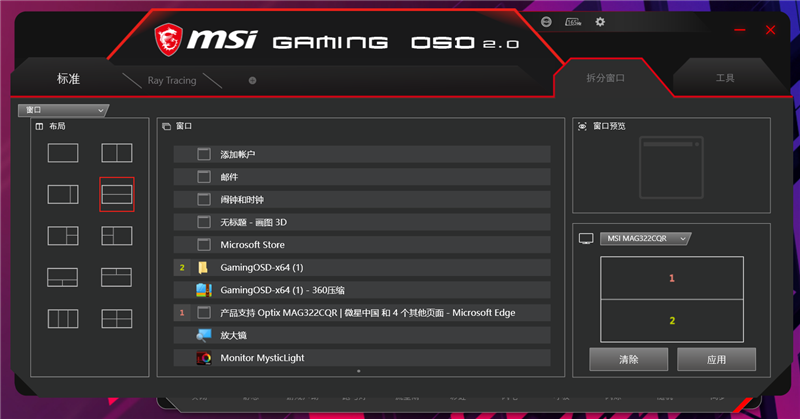The width and height of the screenshot is (800, 419).
Task: Click the 360压缩 archive icon
Action: point(204,290)
